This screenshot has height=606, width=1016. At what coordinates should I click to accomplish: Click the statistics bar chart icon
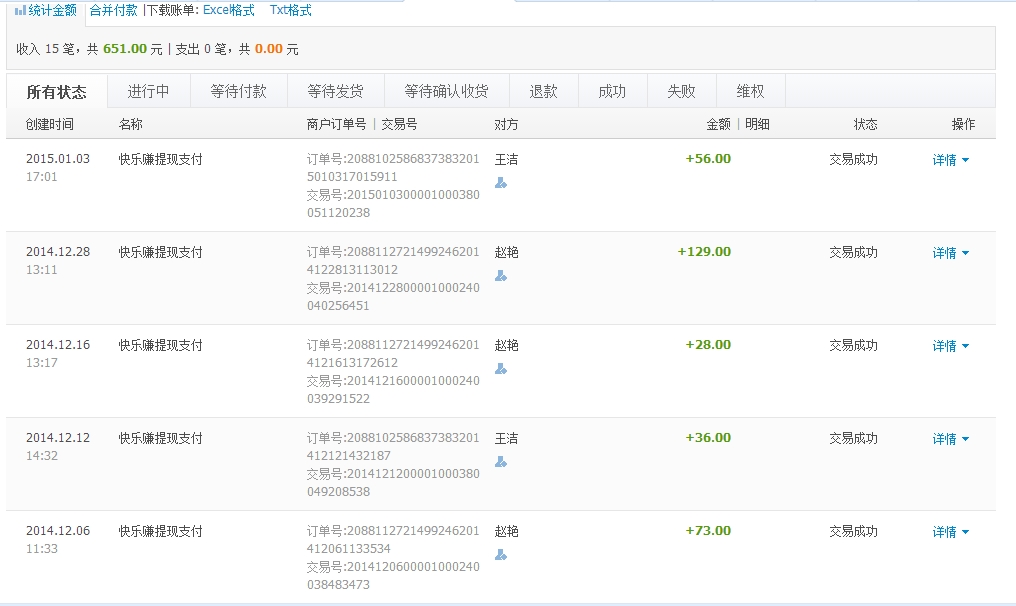(x=20, y=11)
